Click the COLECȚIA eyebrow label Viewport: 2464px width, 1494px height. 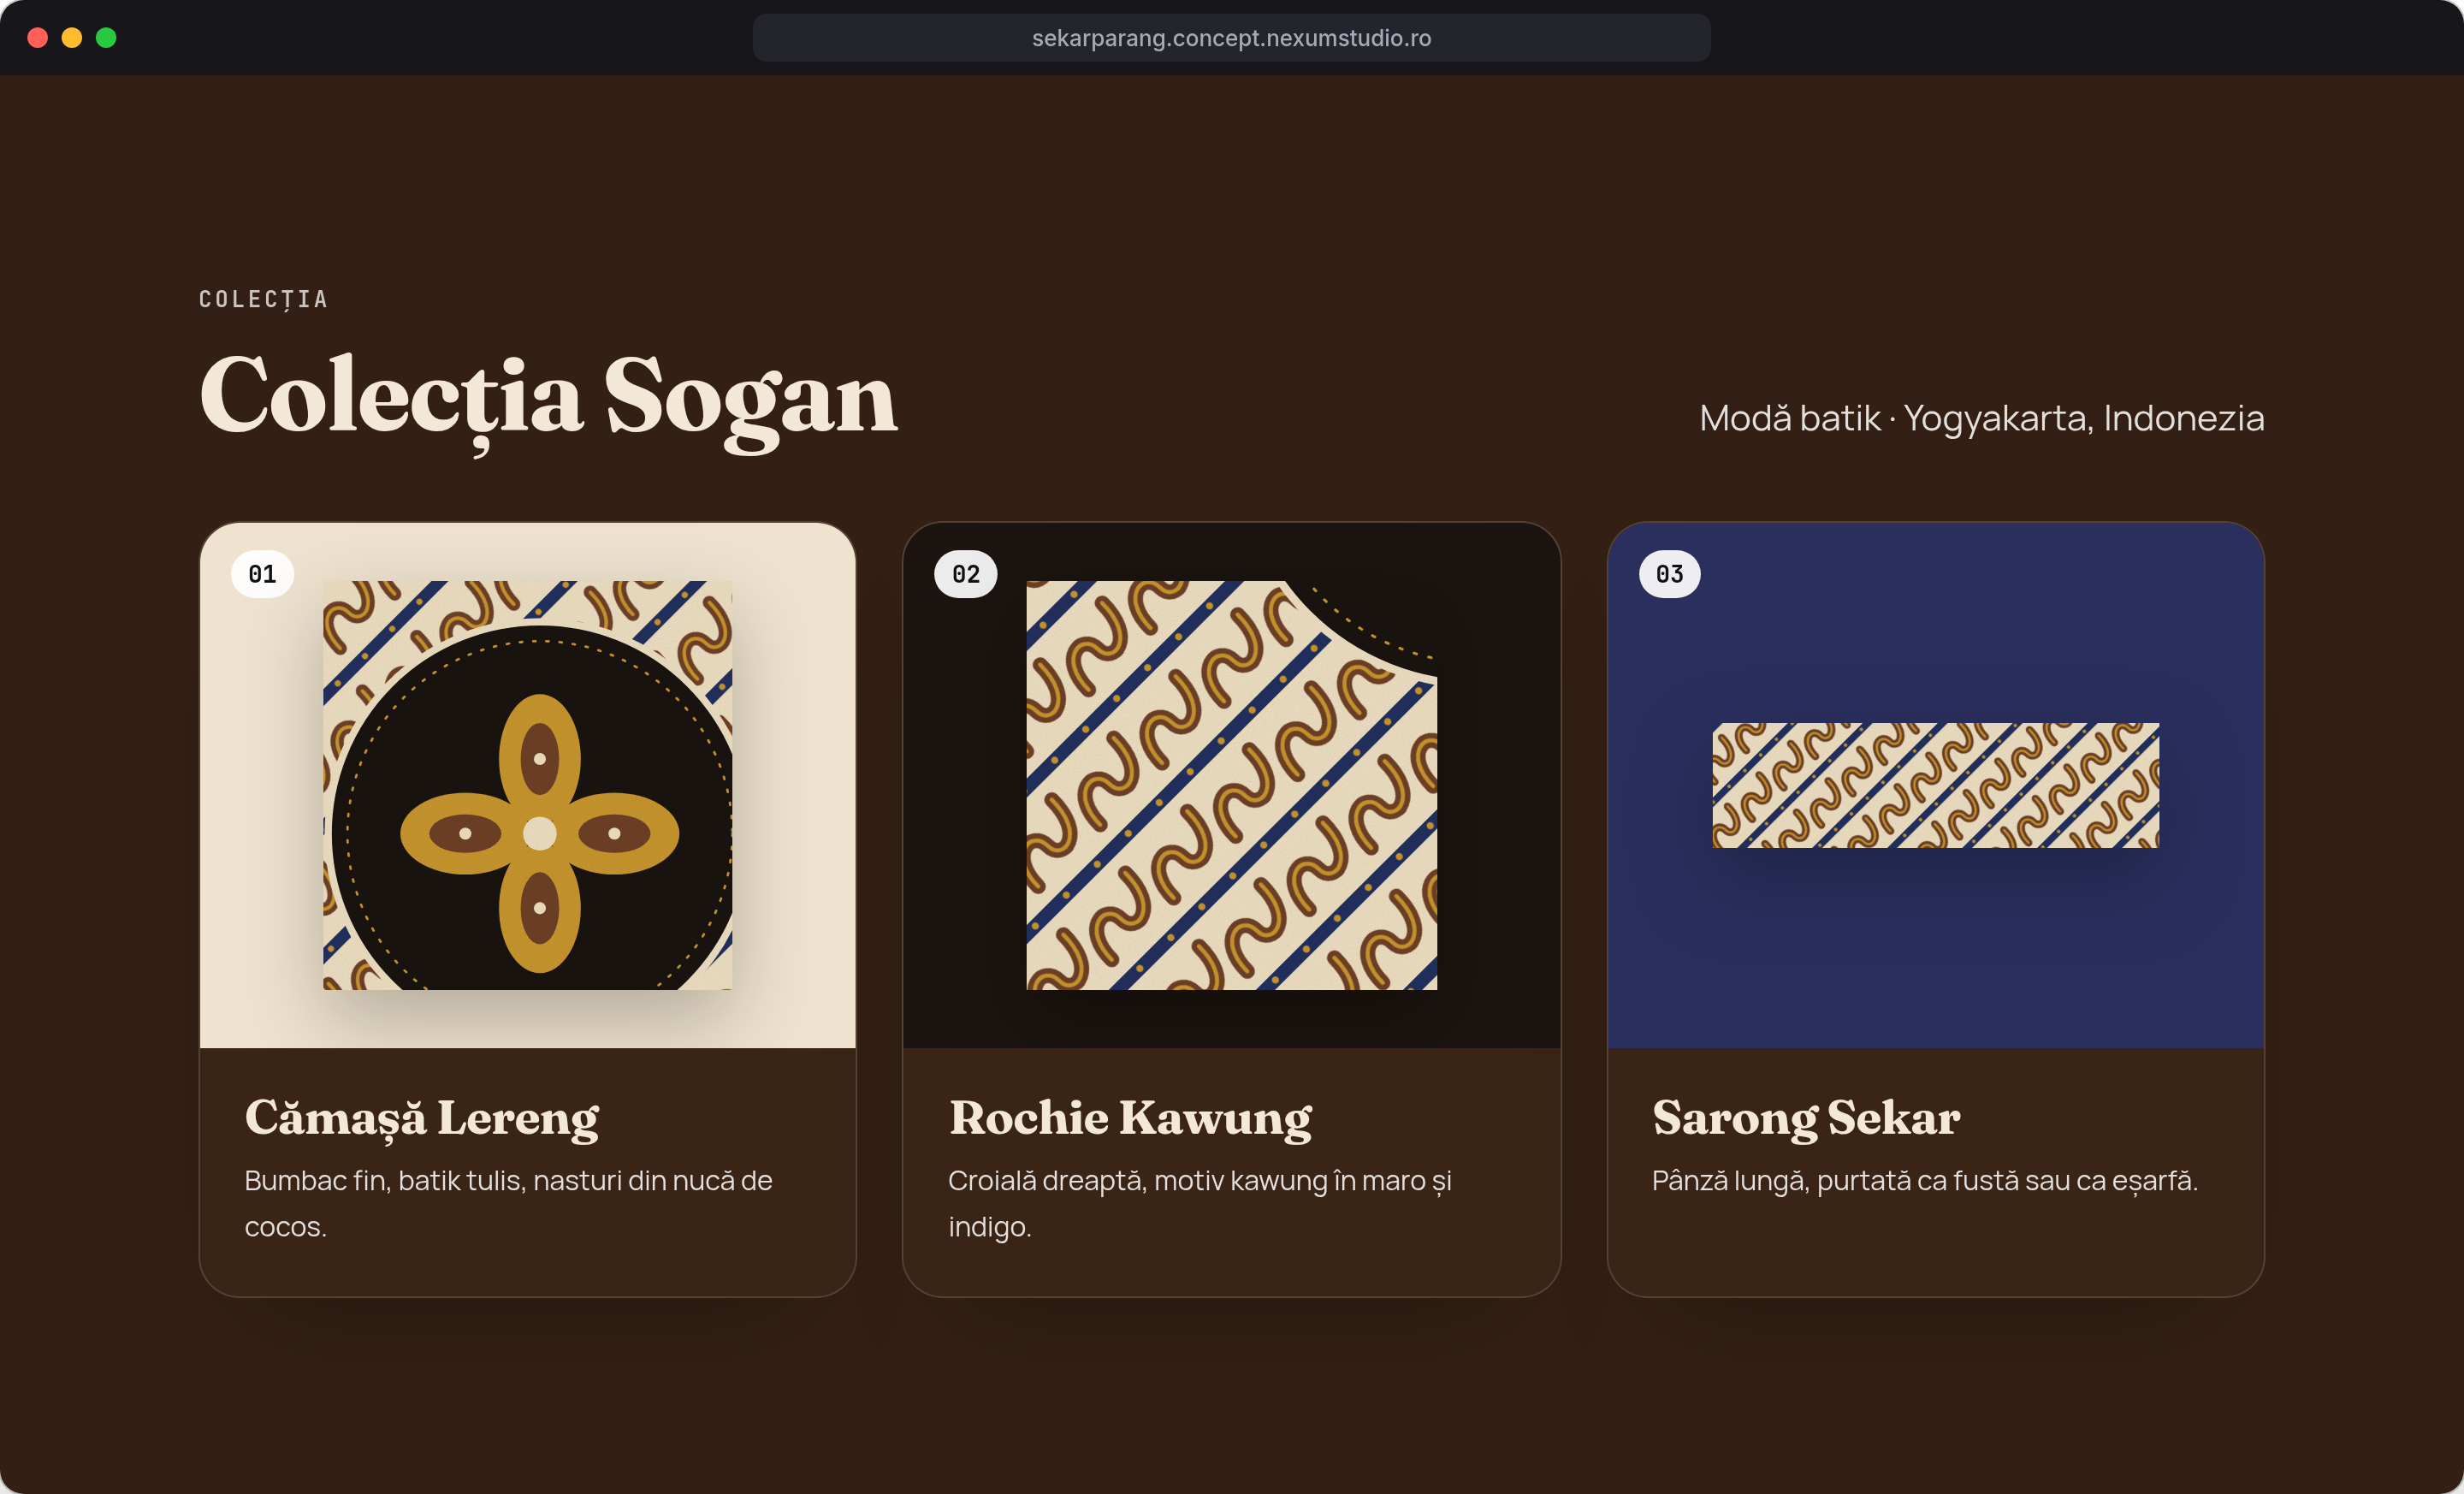(x=263, y=300)
